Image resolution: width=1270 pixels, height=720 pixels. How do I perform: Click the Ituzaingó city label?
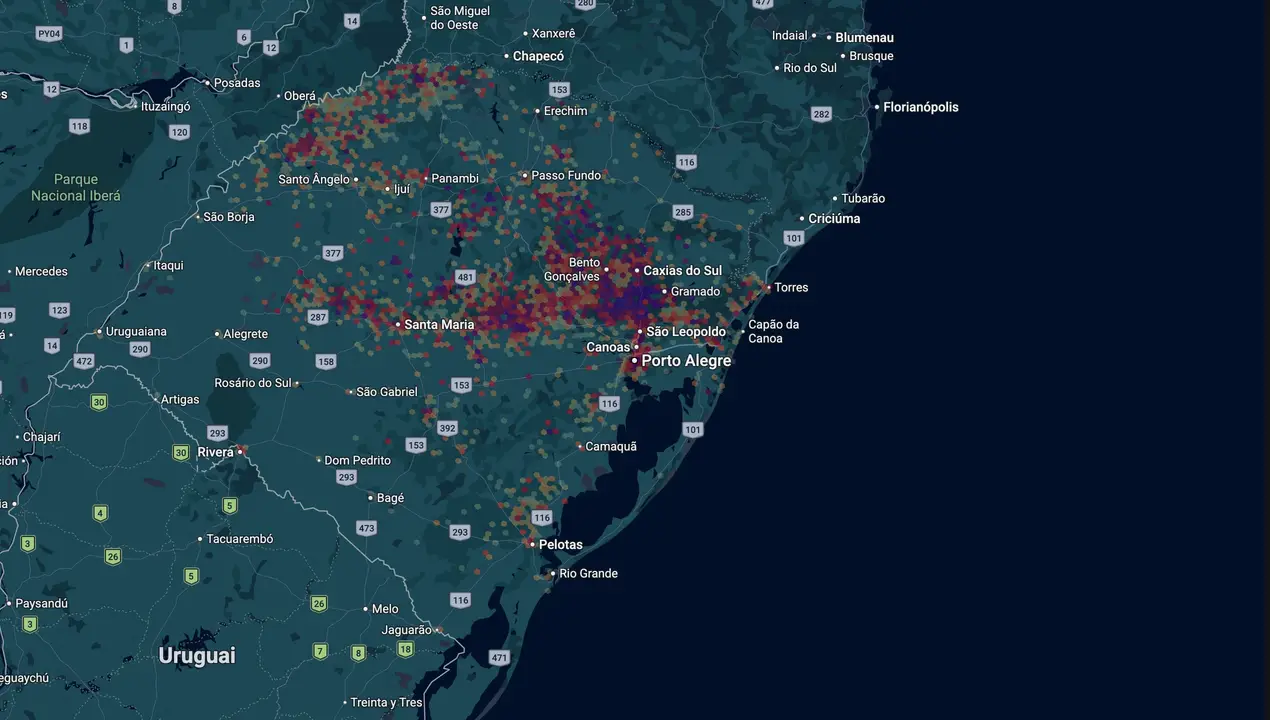165,105
